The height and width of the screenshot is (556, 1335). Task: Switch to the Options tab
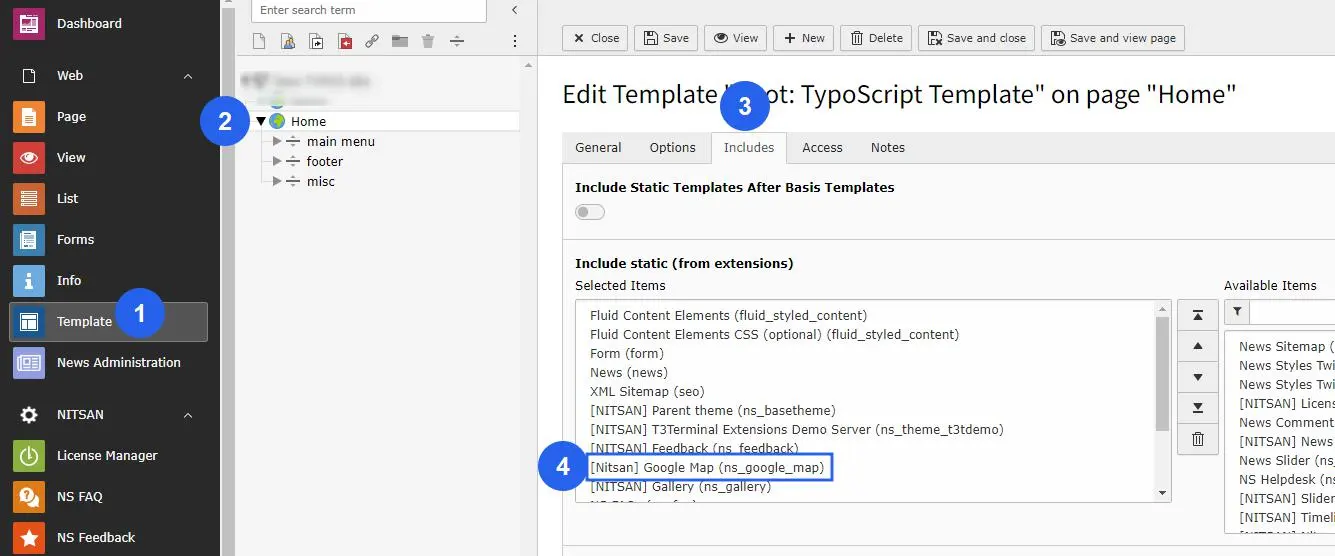pyautogui.click(x=672, y=148)
